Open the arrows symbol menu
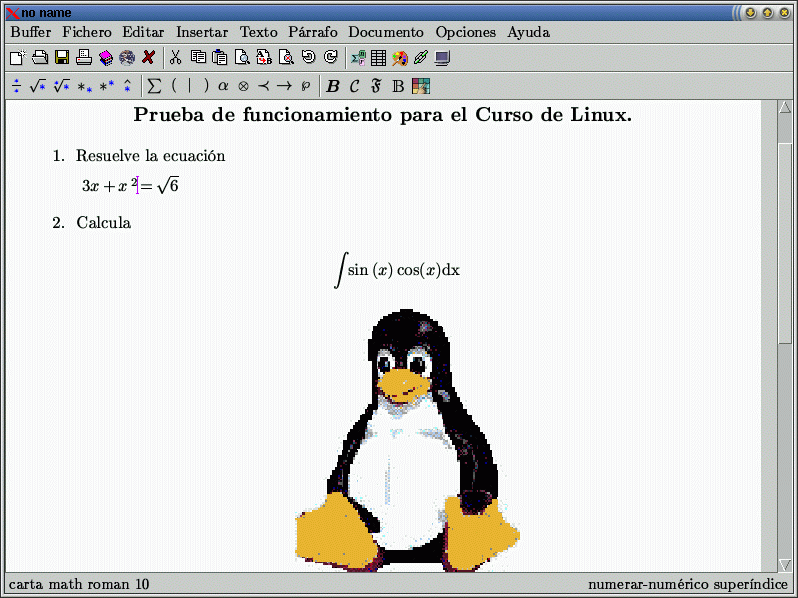The image size is (798, 598). tap(284, 86)
